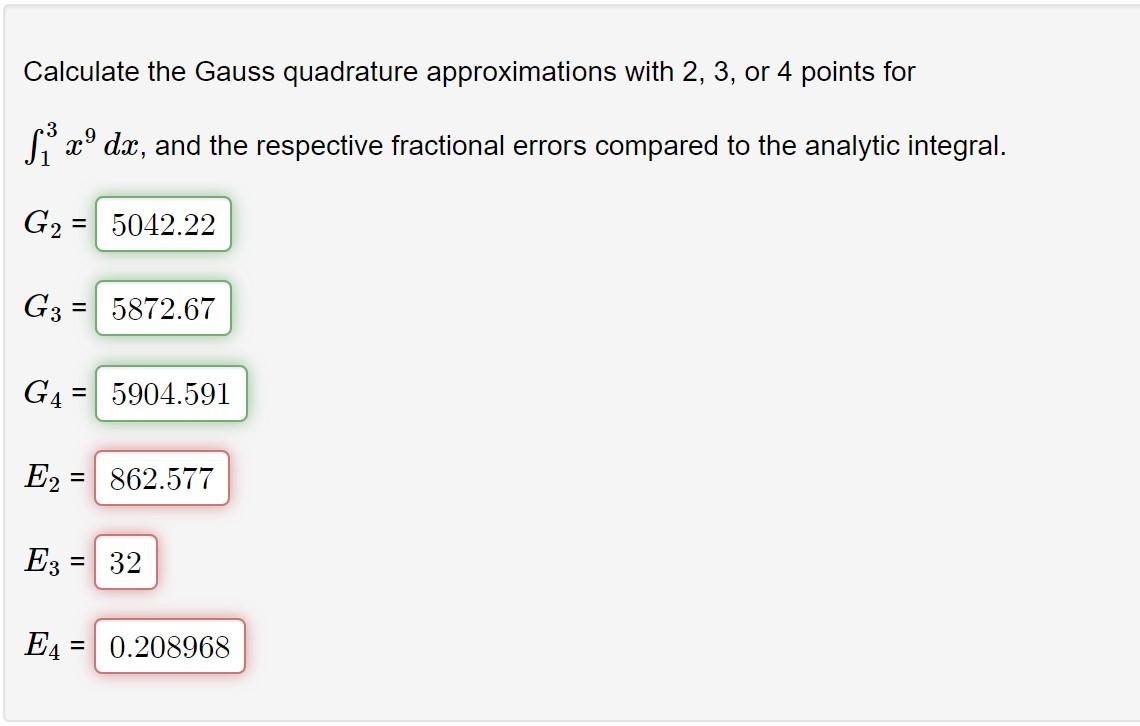
Task: Select the E3 input field containing 32
Action: tap(127, 562)
